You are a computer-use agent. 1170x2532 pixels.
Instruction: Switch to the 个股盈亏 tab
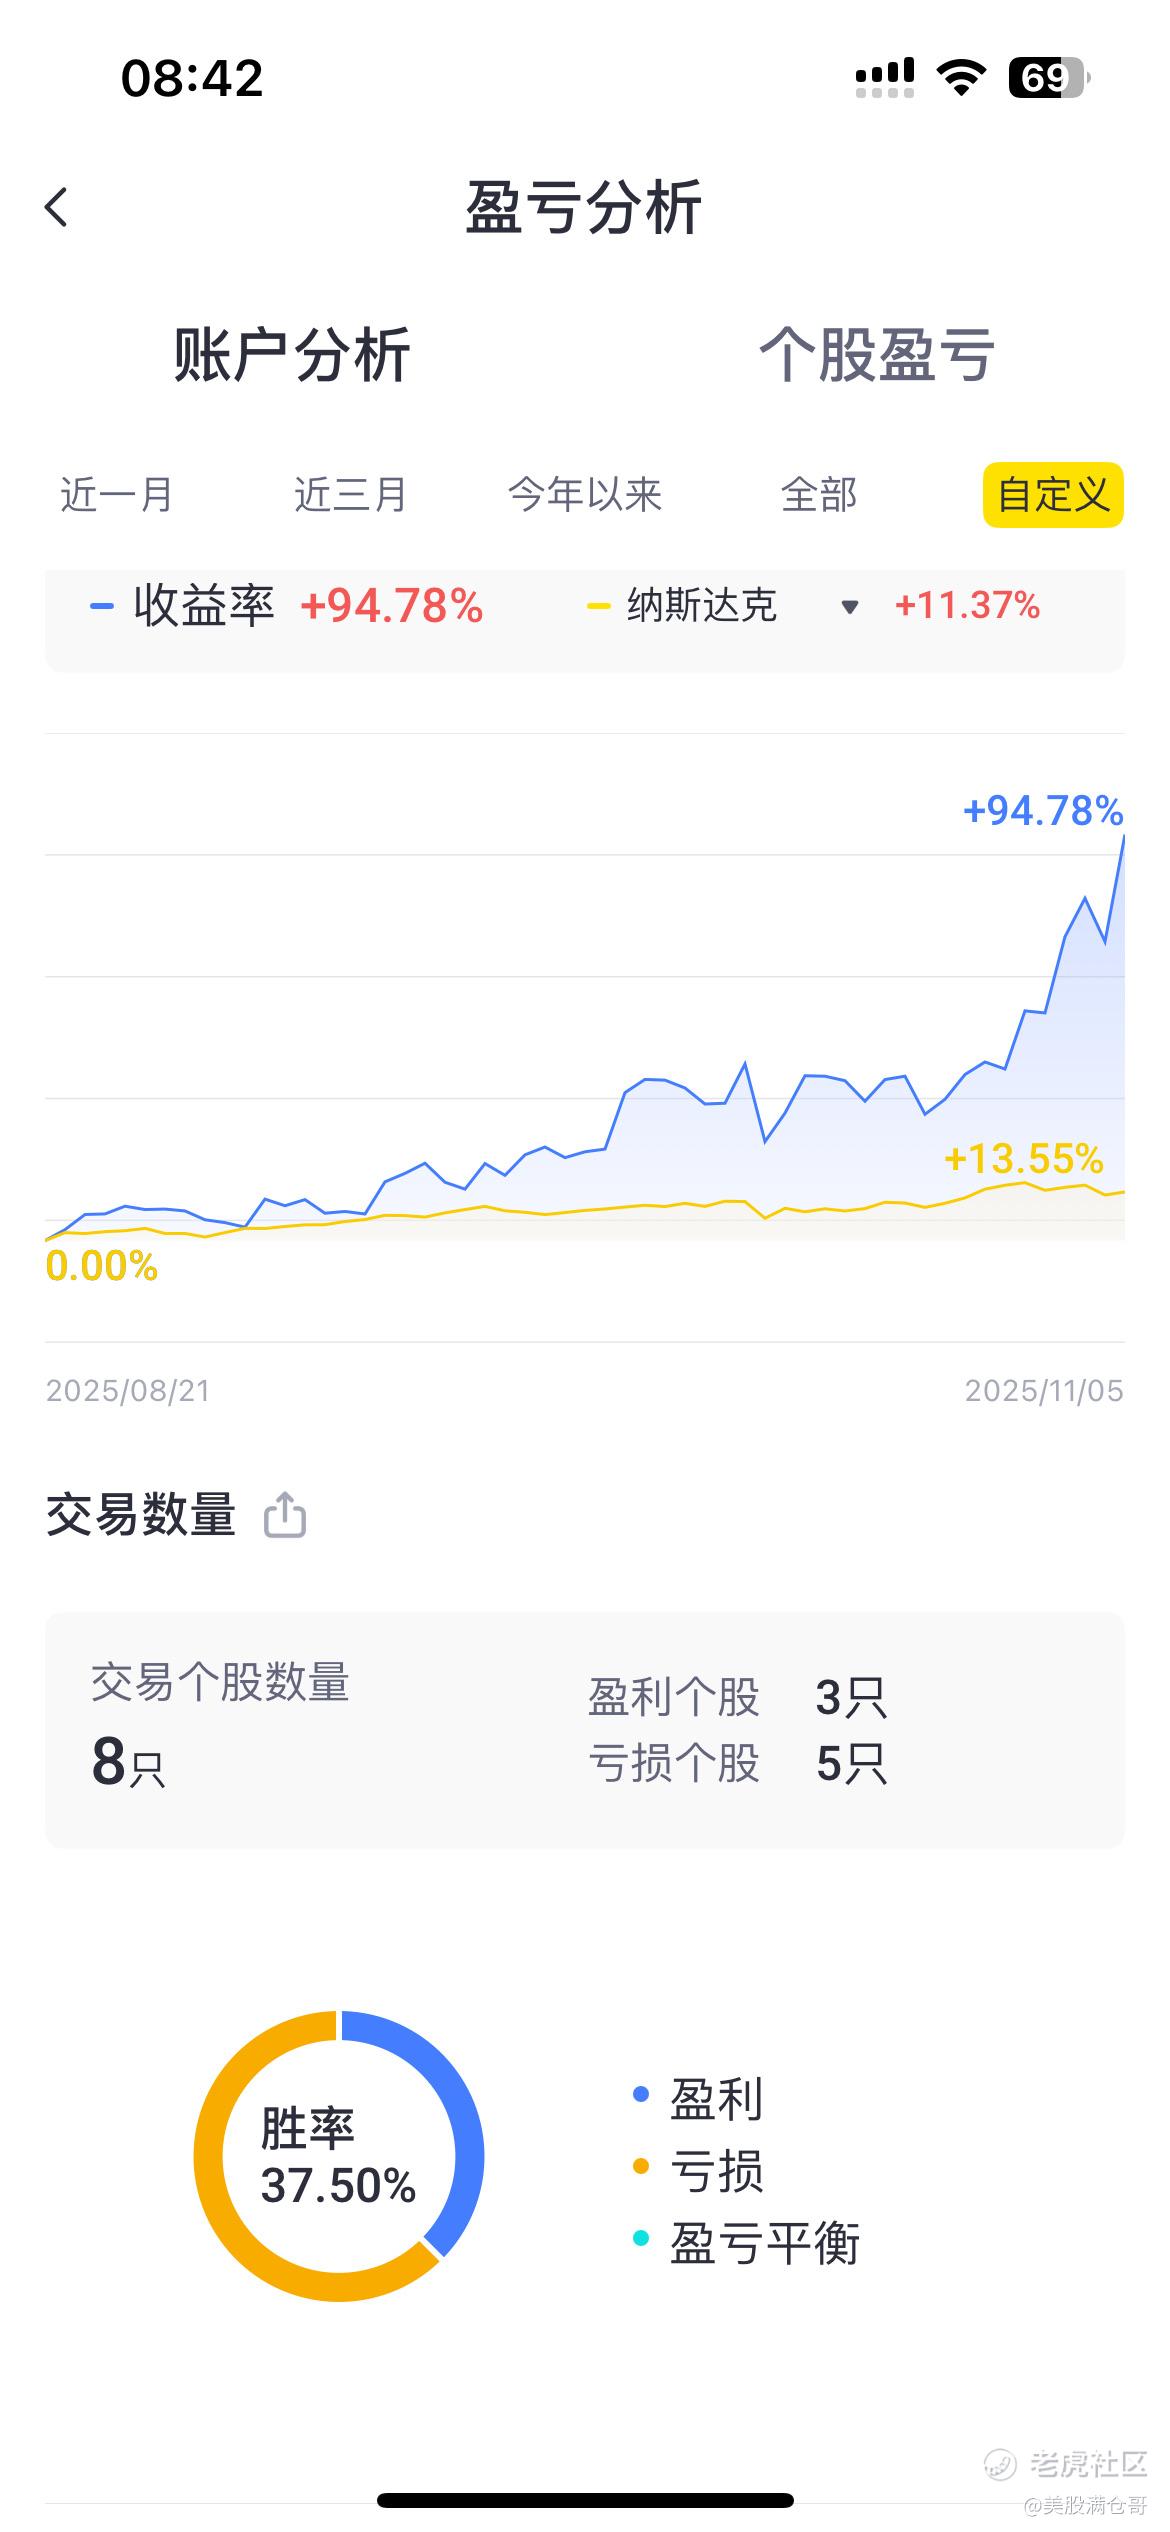pos(877,355)
